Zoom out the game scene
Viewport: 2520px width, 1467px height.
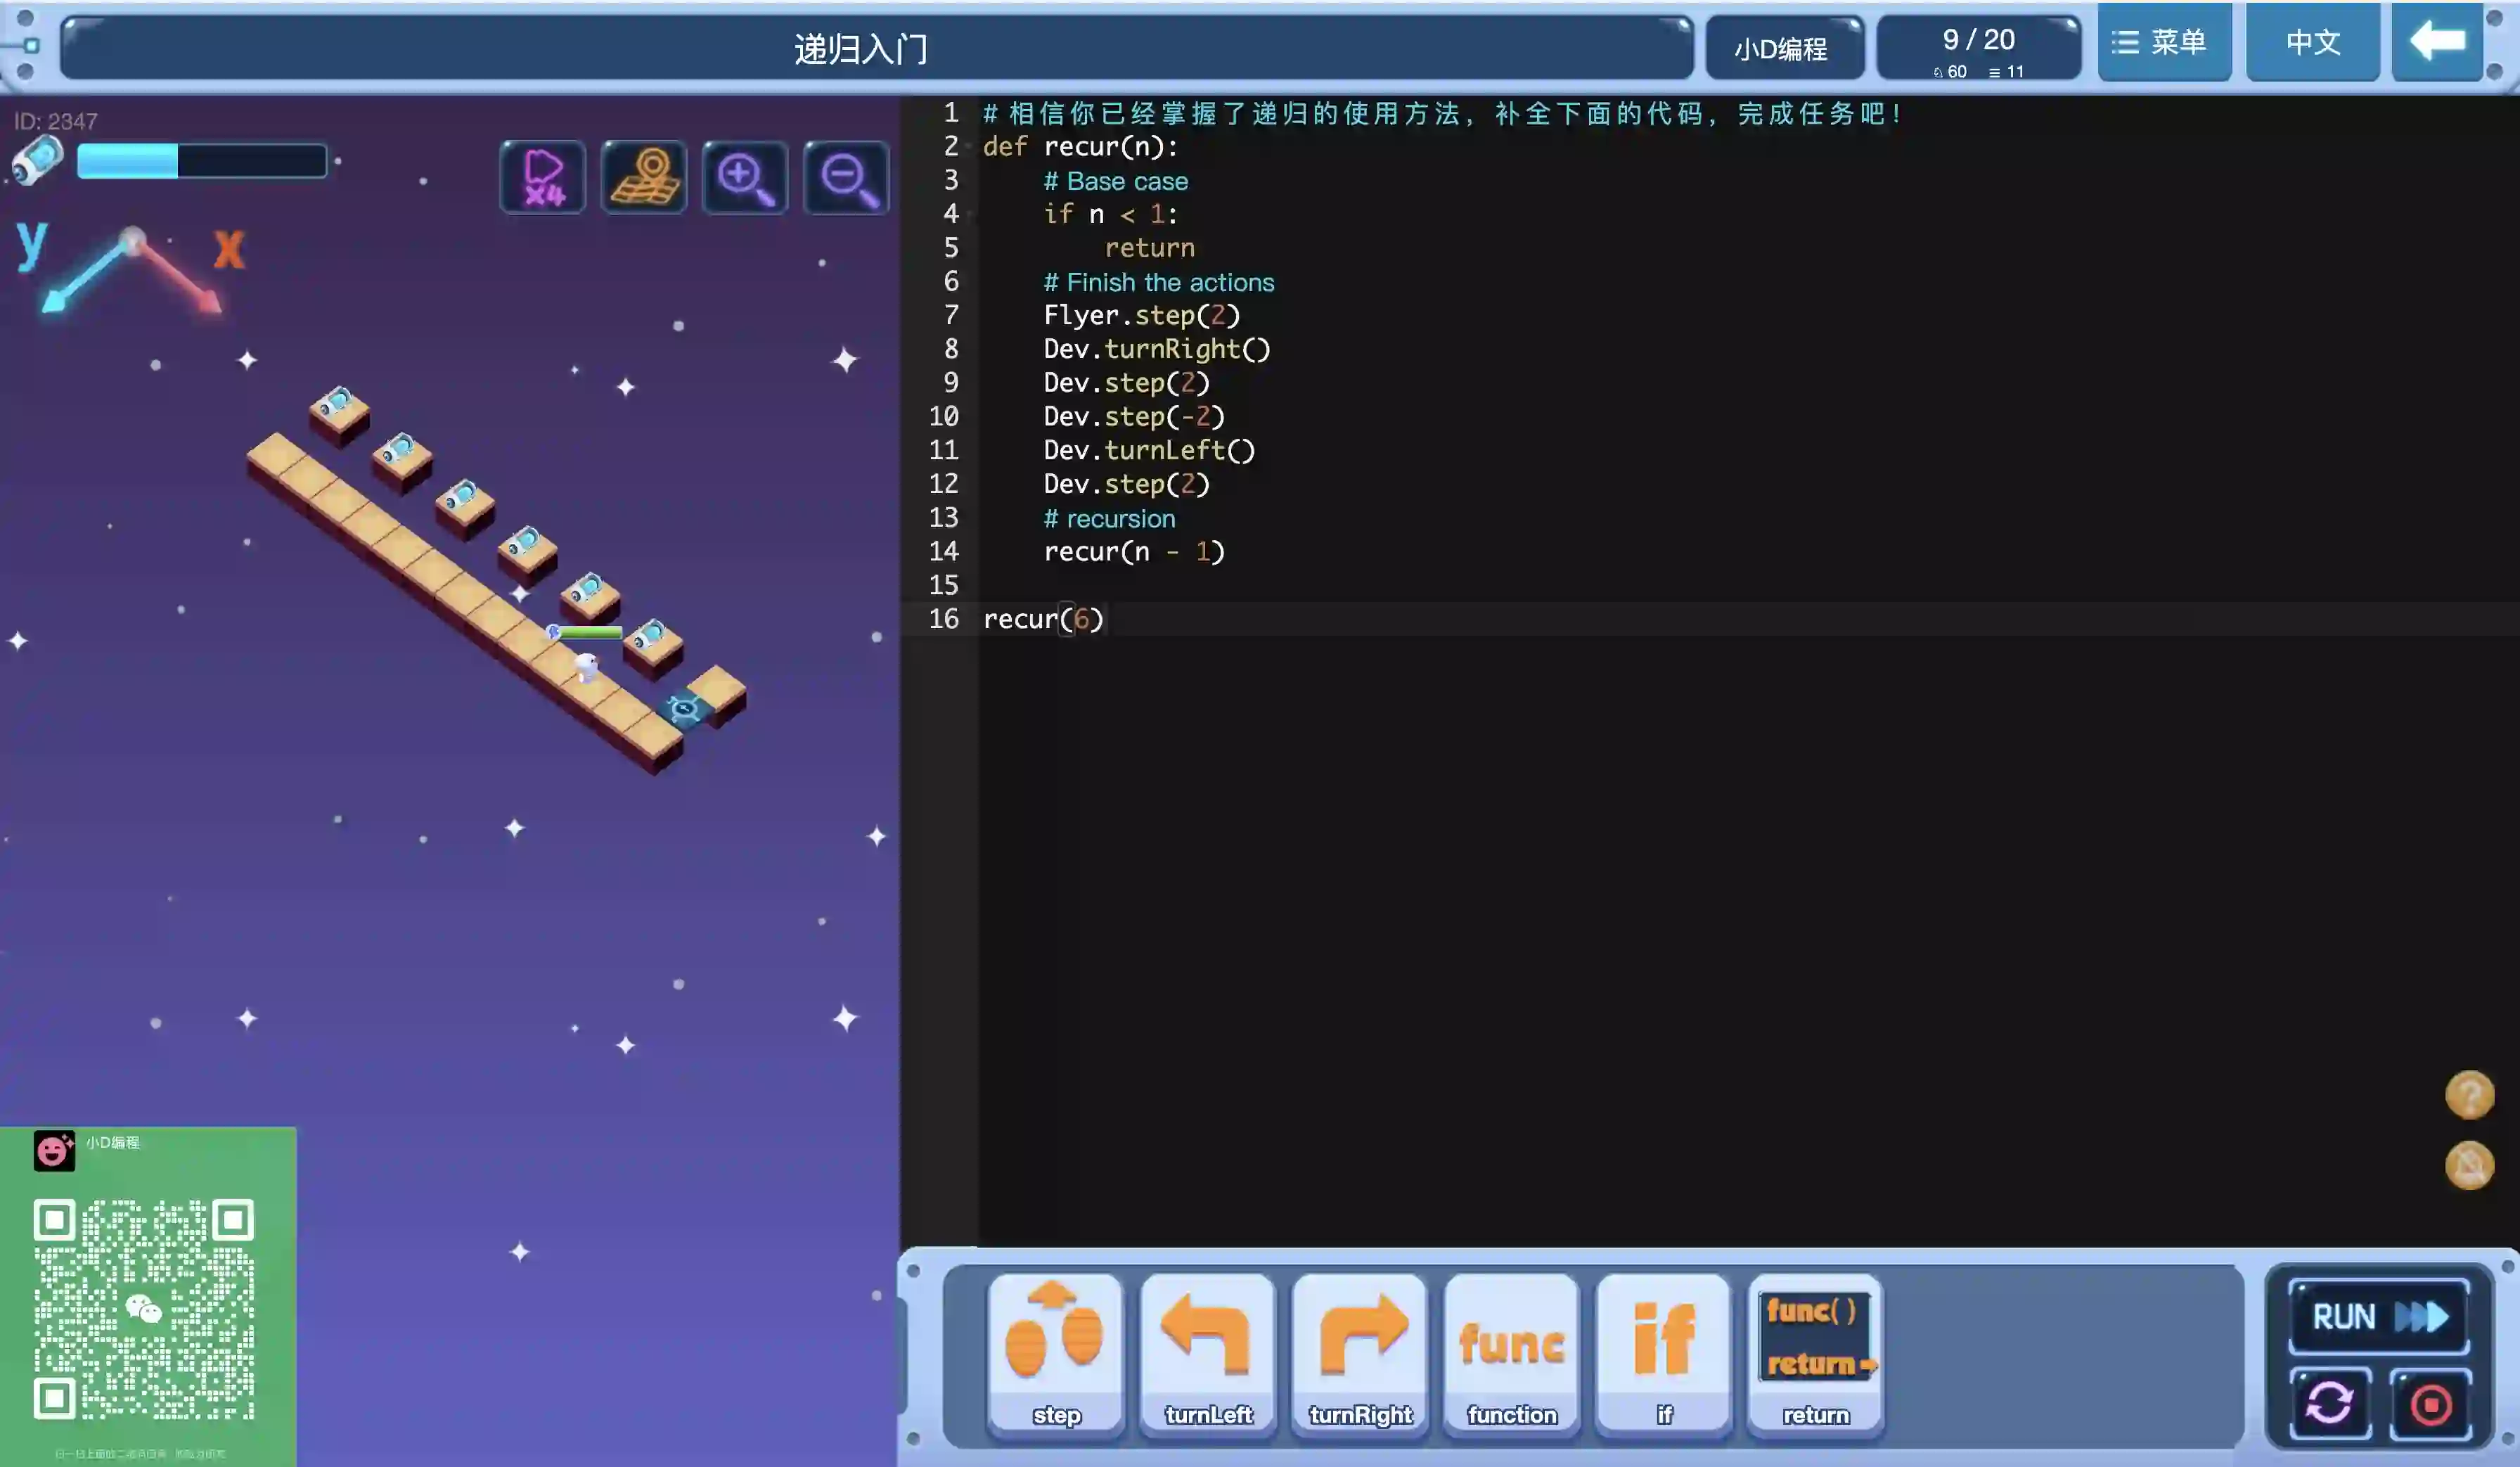coord(846,178)
